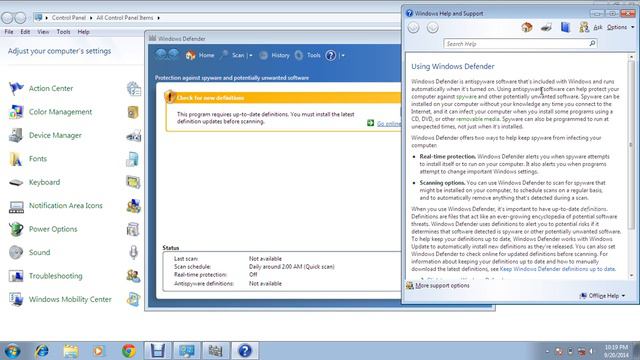The width and height of the screenshot is (640, 360).
Task: Click Control Panel back navigation button
Action: click(x=7, y=18)
